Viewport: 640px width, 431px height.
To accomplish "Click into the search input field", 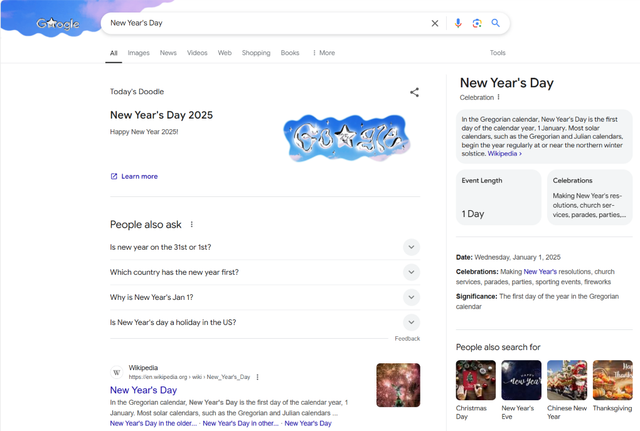I will [260, 23].
